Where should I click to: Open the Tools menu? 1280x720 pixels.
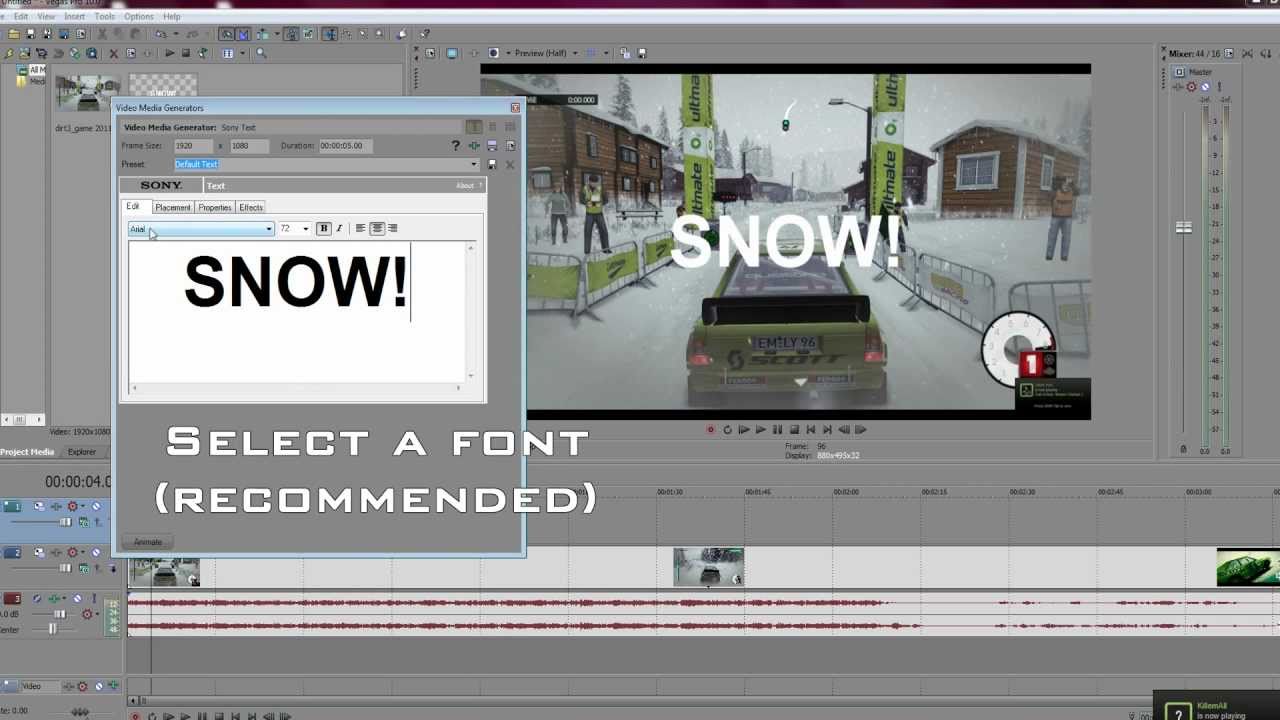(x=104, y=17)
